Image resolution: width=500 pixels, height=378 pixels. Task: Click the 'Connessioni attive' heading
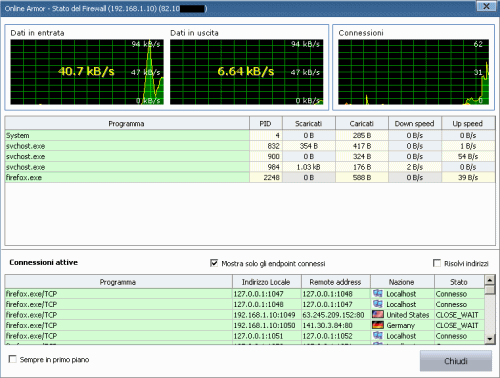pyautogui.click(x=44, y=262)
